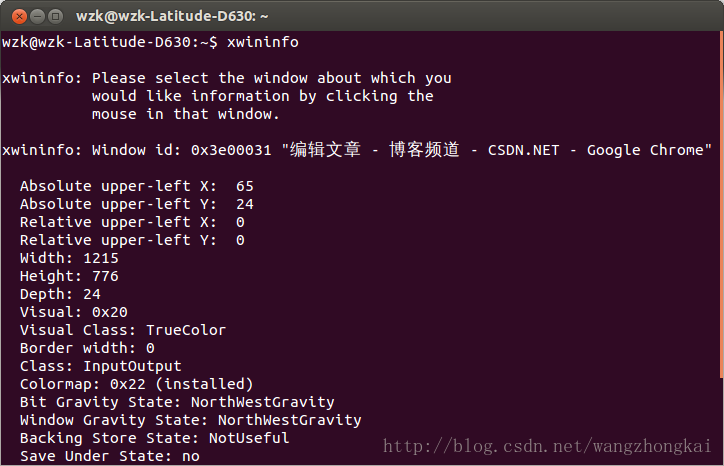Click the blog.csdn.net watermark URL
Image resolution: width=724 pixels, height=466 pixels.
pos(547,446)
